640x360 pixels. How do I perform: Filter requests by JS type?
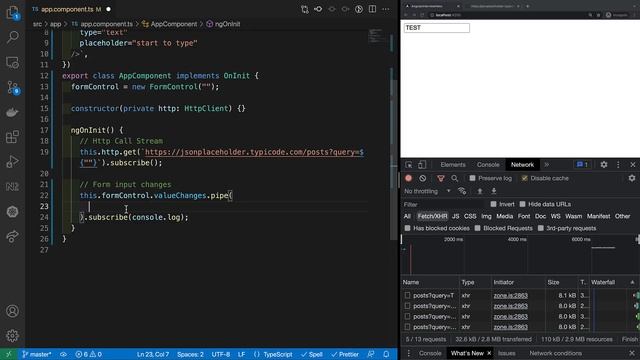[x=456, y=216]
